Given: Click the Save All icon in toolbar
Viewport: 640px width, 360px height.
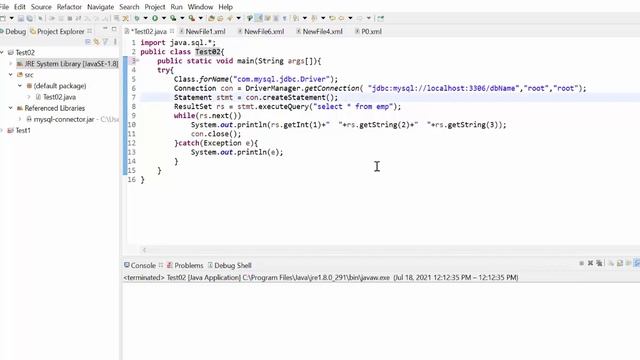Looking at the screenshot, I should pyautogui.click(x=30, y=18).
